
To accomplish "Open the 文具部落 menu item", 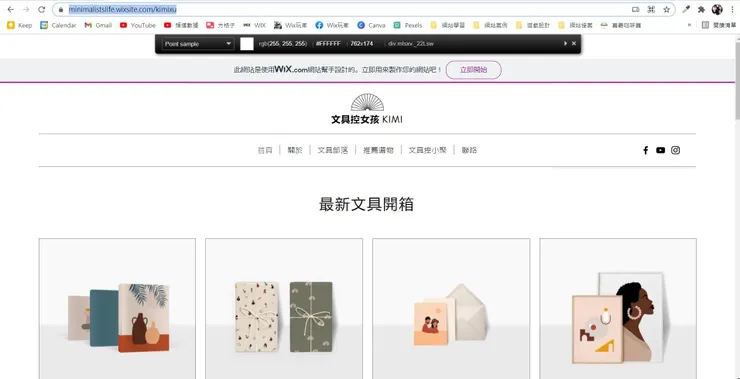I will (x=333, y=150).
